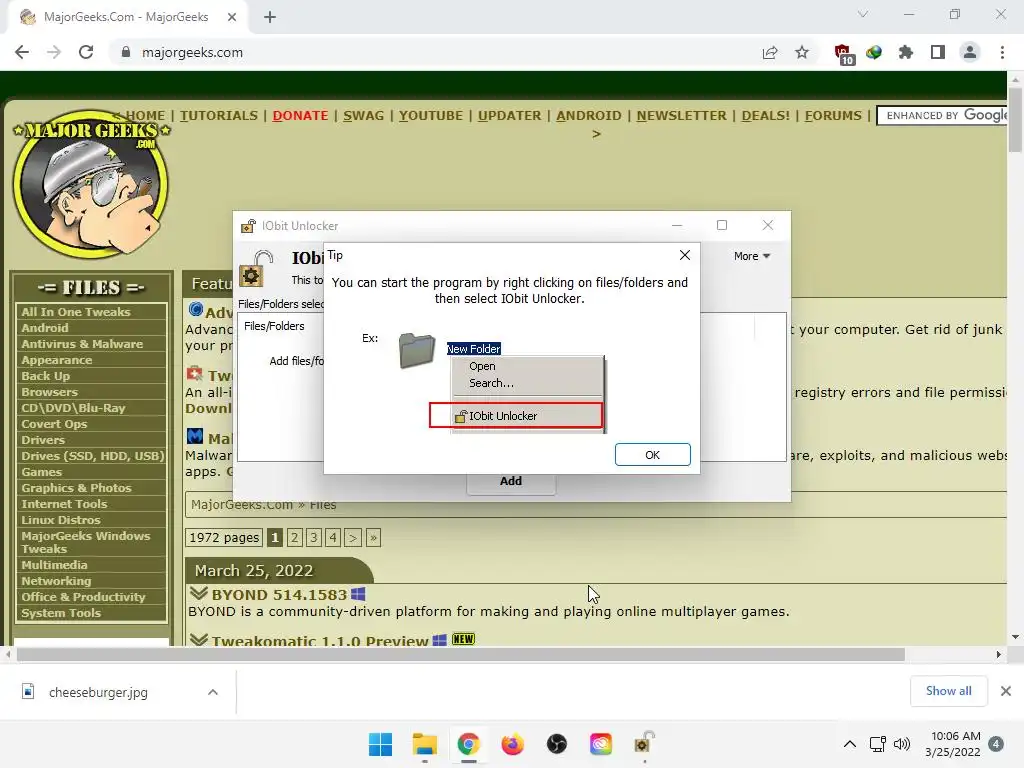
Task: Go back using the browser back arrow
Action: (22, 52)
